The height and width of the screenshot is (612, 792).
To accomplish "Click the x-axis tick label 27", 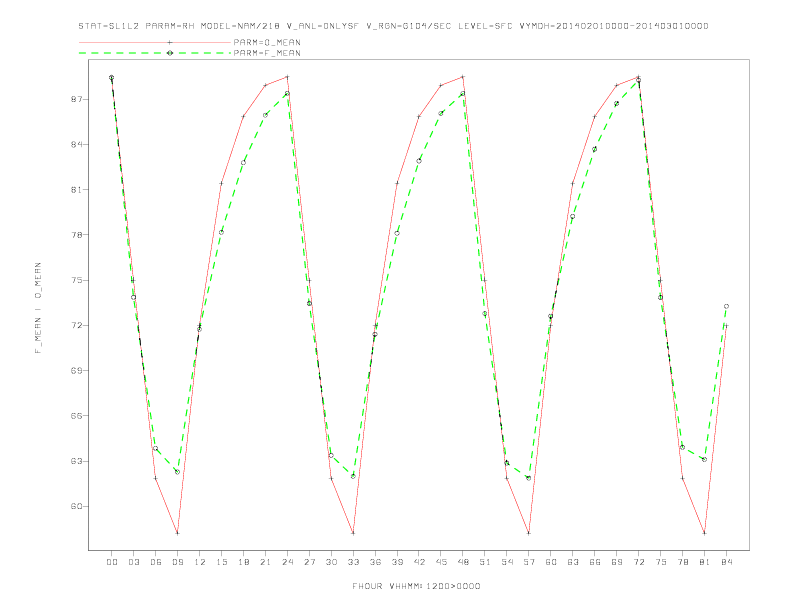I will (x=309, y=562).
